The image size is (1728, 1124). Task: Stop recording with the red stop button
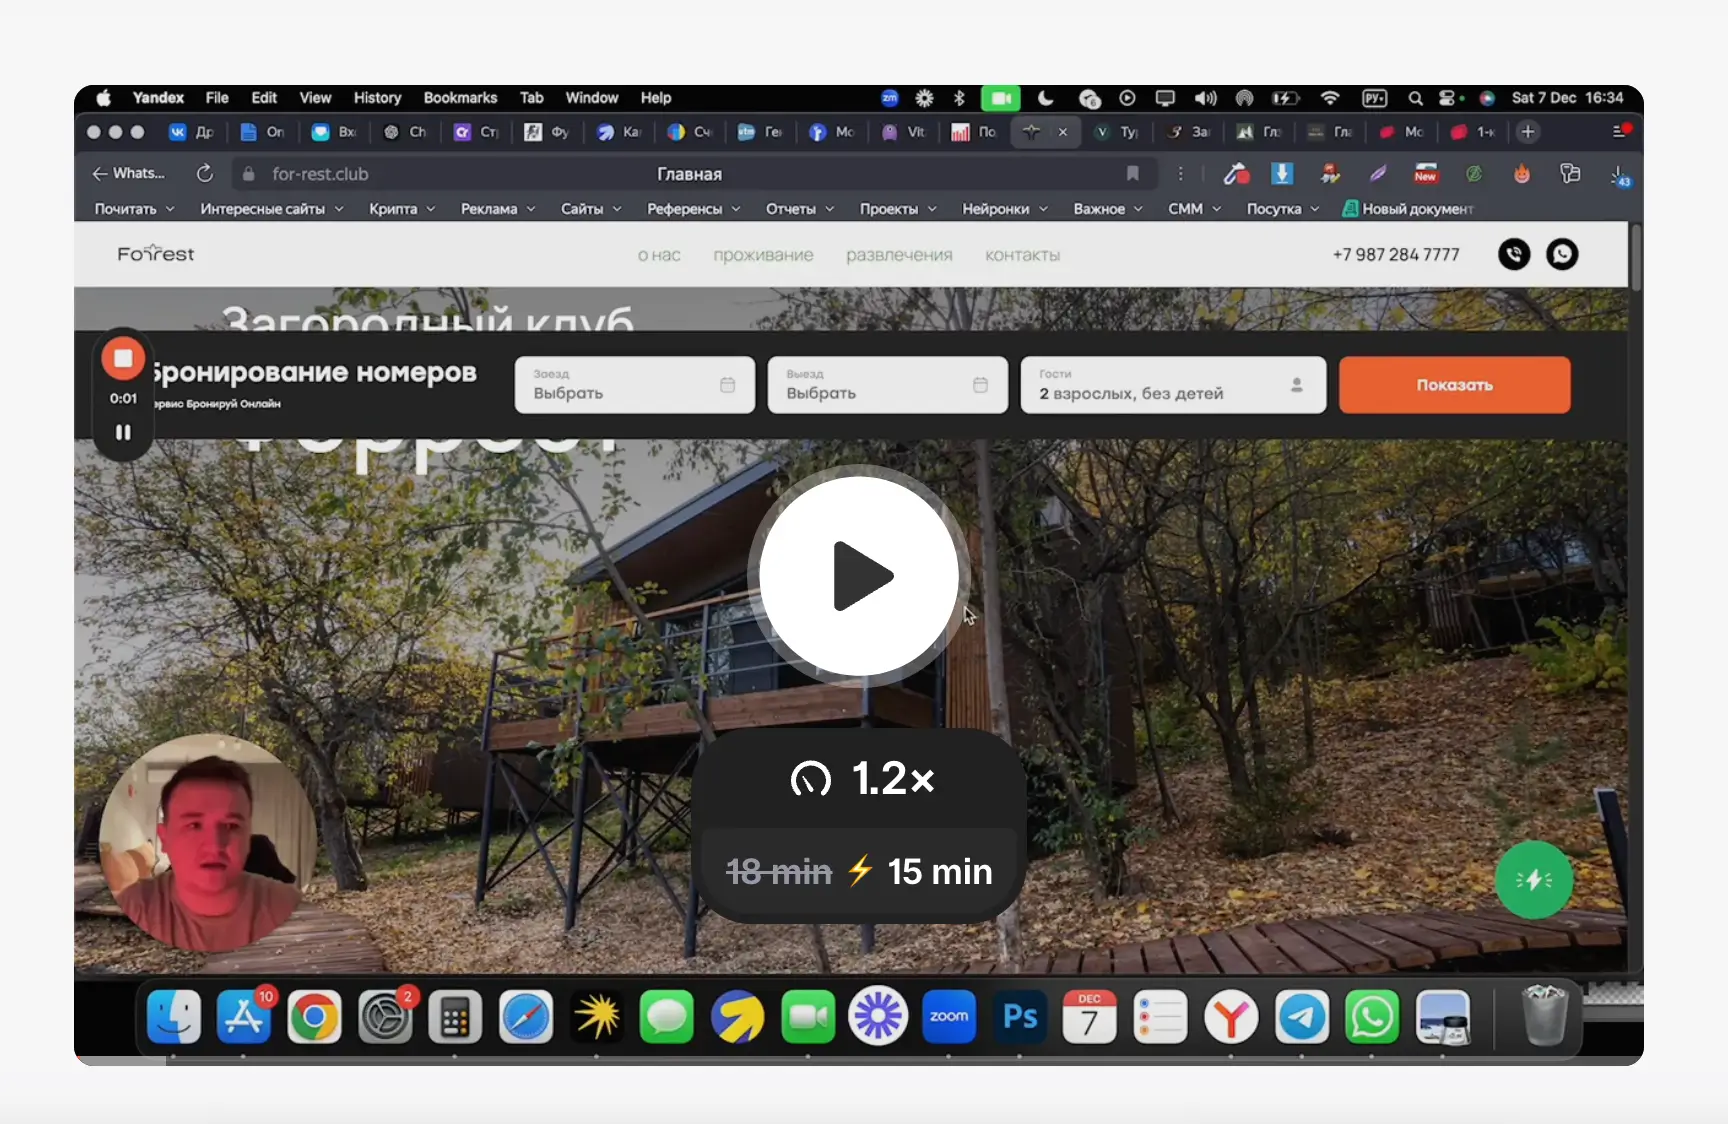click(x=123, y=358)
